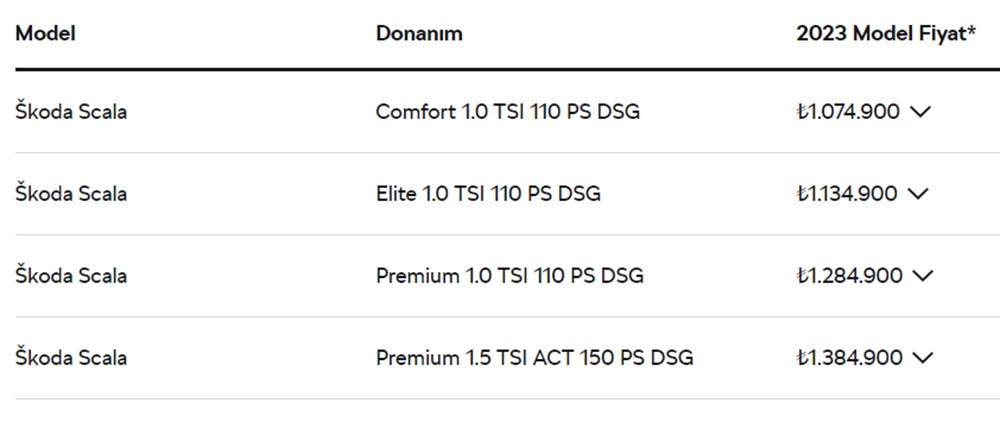
Task: Select Škoda Scala in the Premium 1.0 row
Action: 71,276
